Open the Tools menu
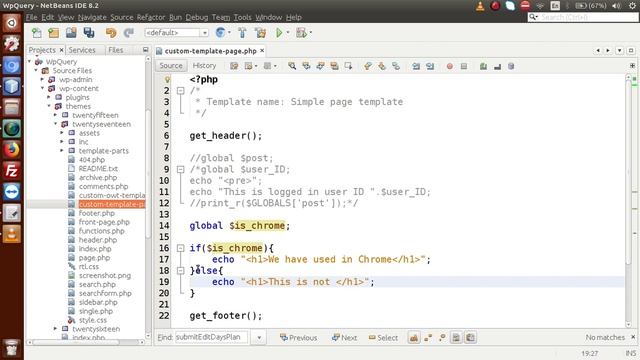This screenshot has width=640, height=360. (x=242, y=17)
